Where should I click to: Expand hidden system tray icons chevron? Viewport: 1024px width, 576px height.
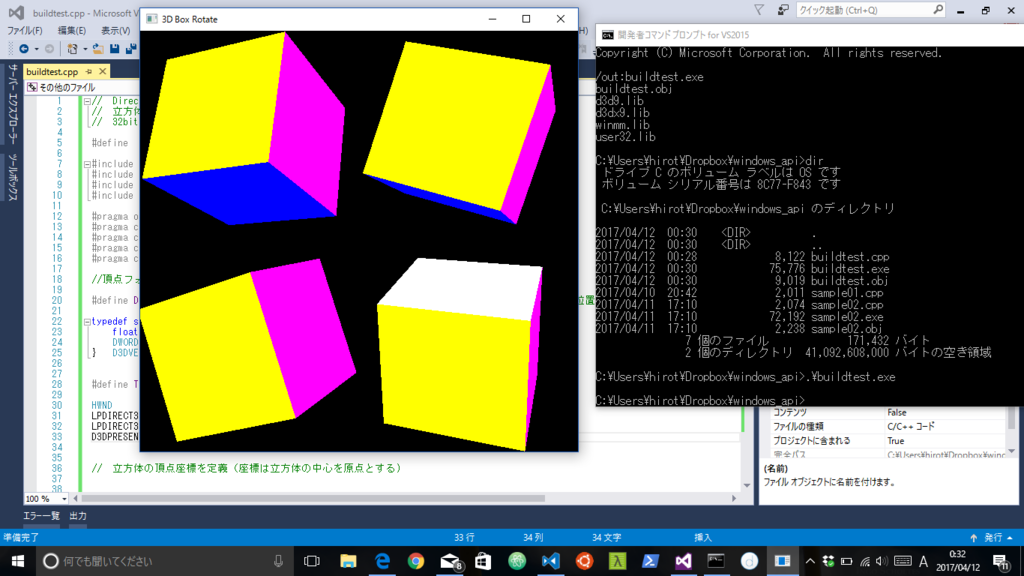[810, 561]
